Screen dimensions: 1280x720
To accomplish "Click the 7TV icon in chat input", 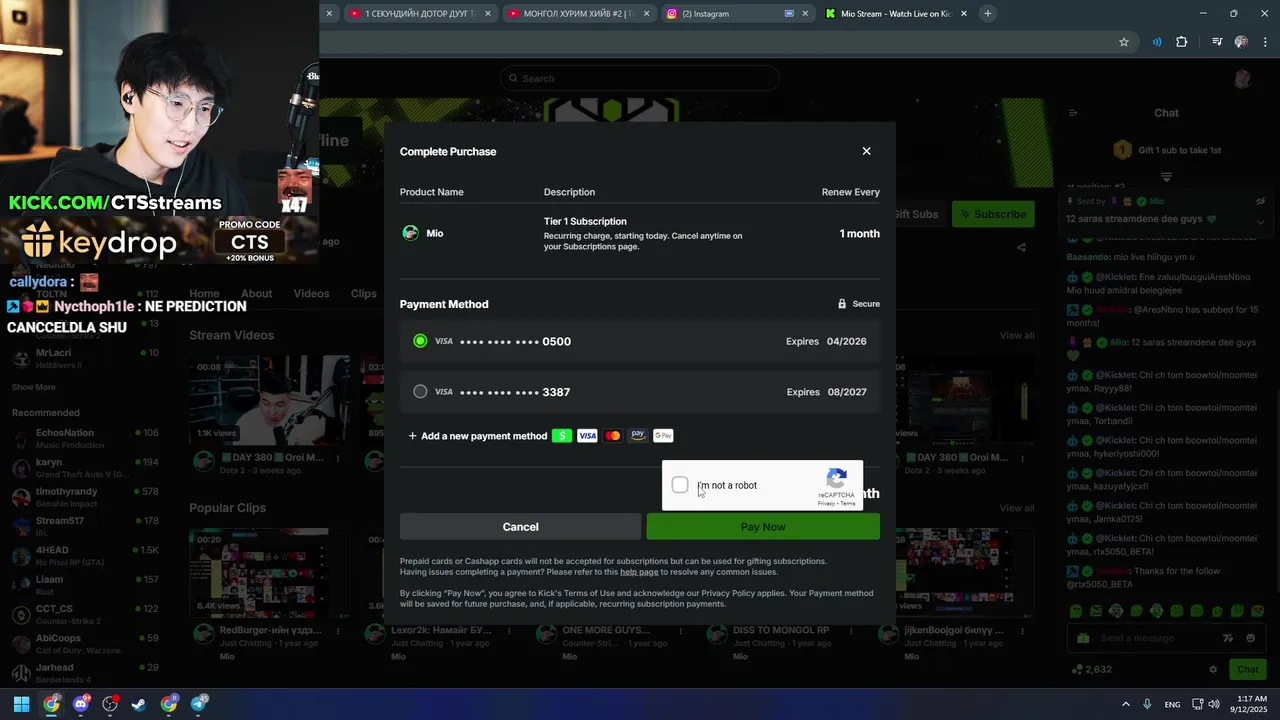I will tap(1228, 638).
